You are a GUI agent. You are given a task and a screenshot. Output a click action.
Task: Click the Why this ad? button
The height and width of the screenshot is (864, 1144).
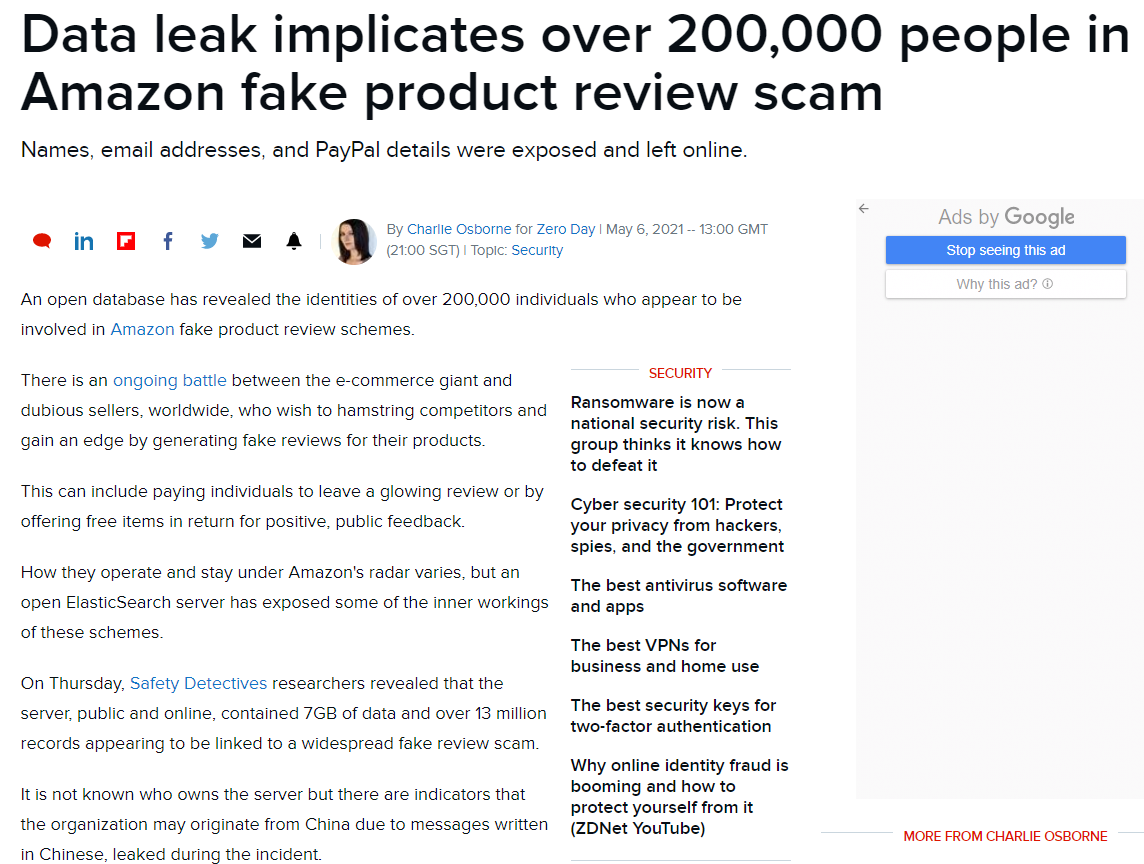(x=1005, y=284)
